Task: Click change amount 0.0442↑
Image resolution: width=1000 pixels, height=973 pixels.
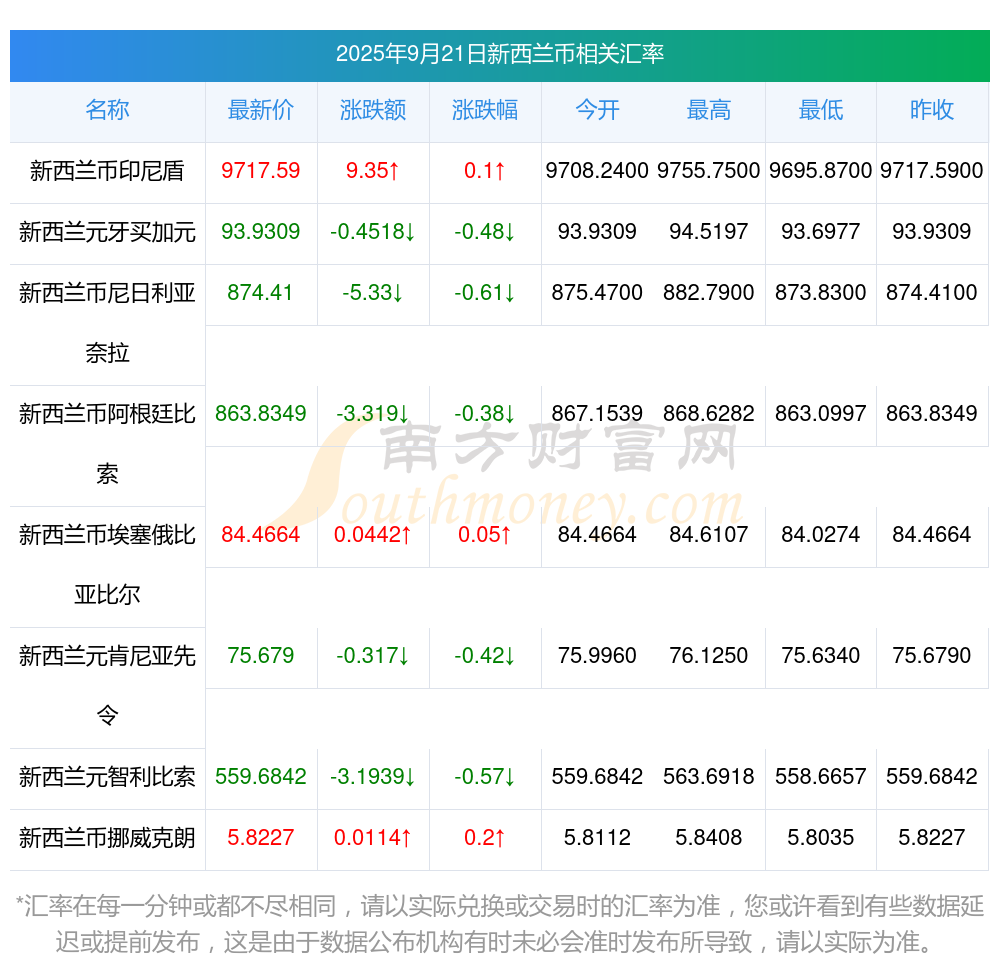Action: (372, 534)
